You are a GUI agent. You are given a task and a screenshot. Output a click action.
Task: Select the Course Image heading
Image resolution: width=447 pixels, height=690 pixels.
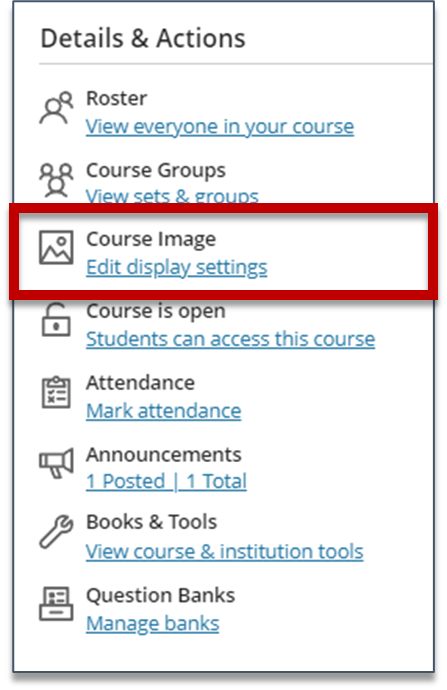pos(151,239)
